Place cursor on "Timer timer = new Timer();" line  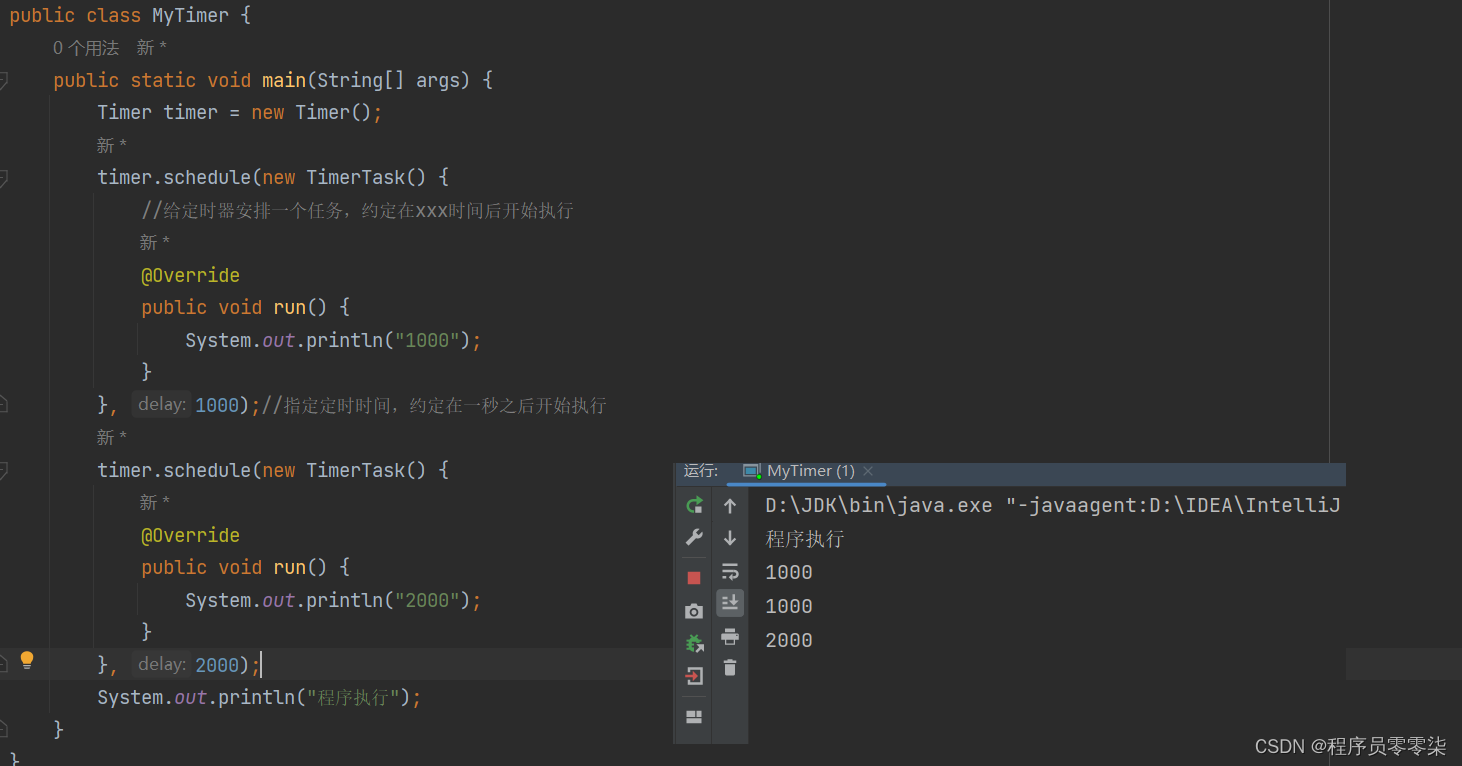pos(240,113)
